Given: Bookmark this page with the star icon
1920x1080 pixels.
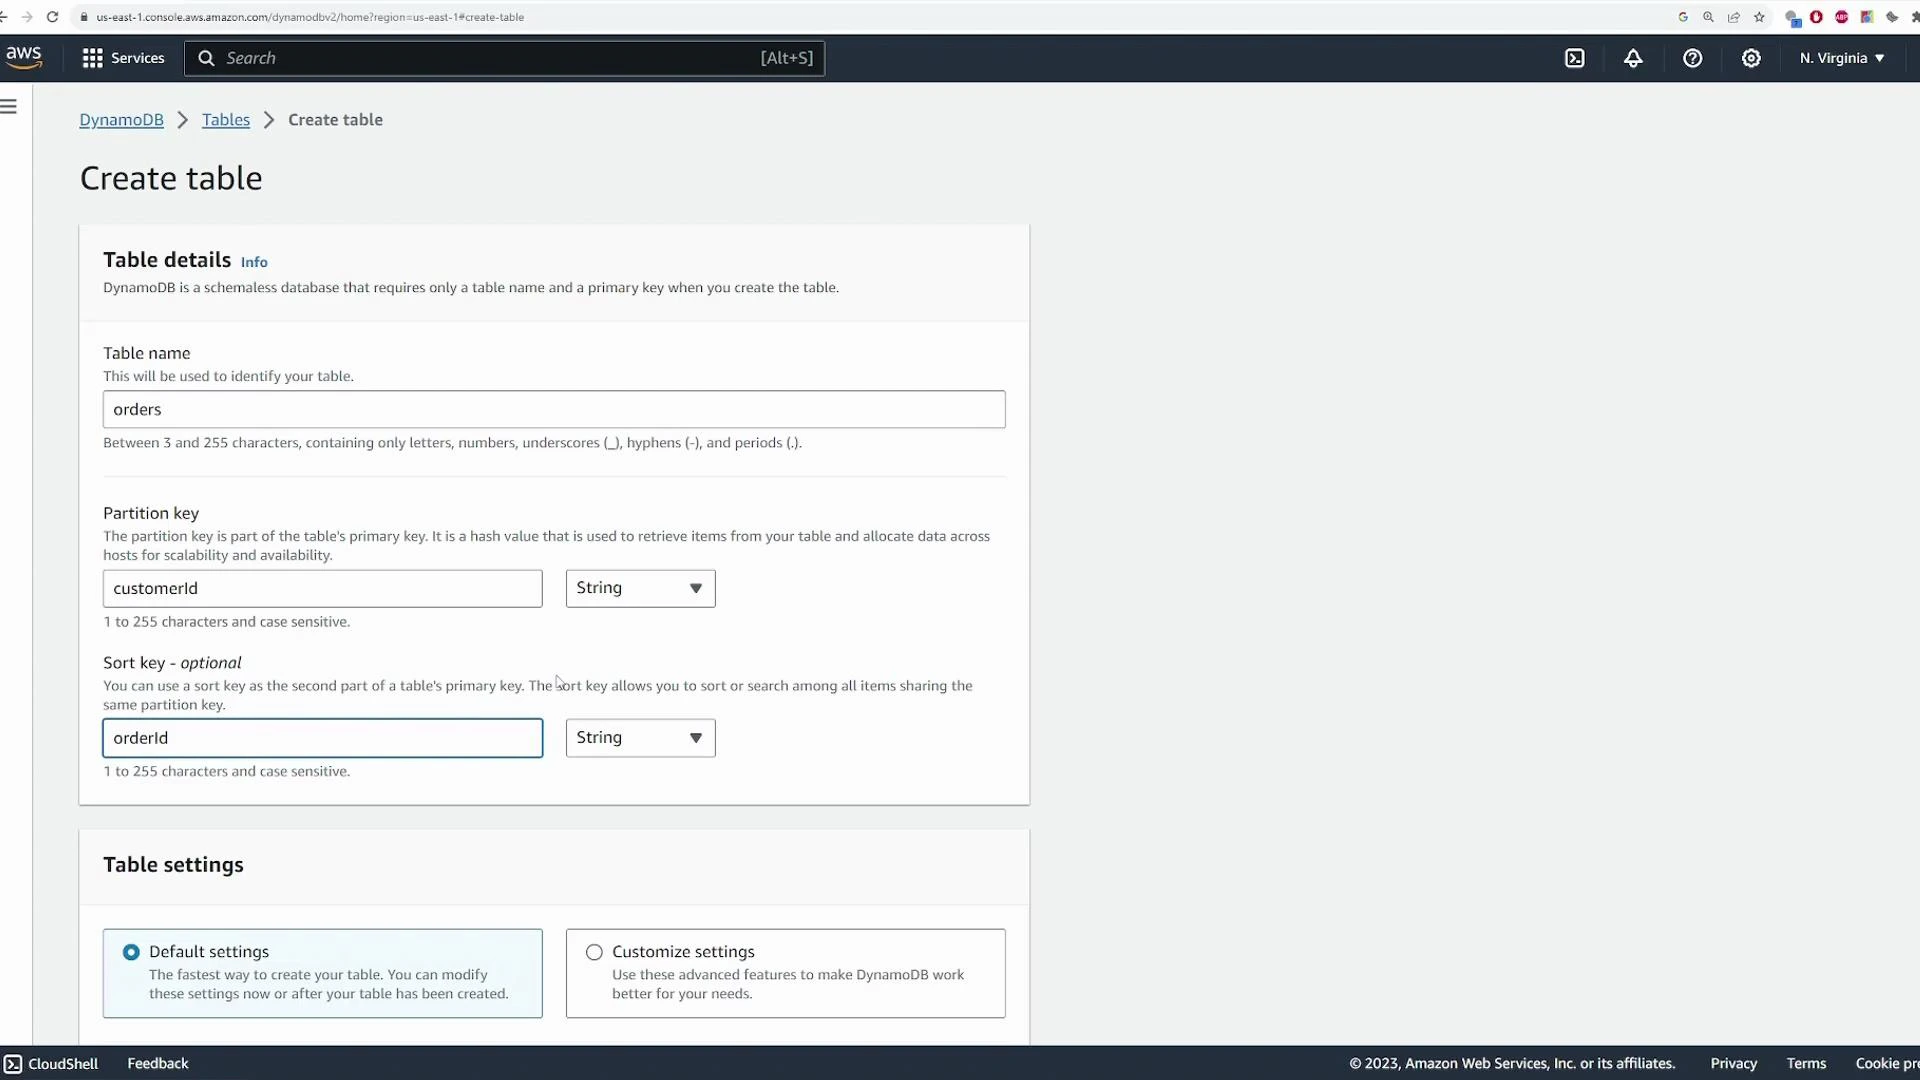Looking at the screenshot, I should pos(1760,17).
